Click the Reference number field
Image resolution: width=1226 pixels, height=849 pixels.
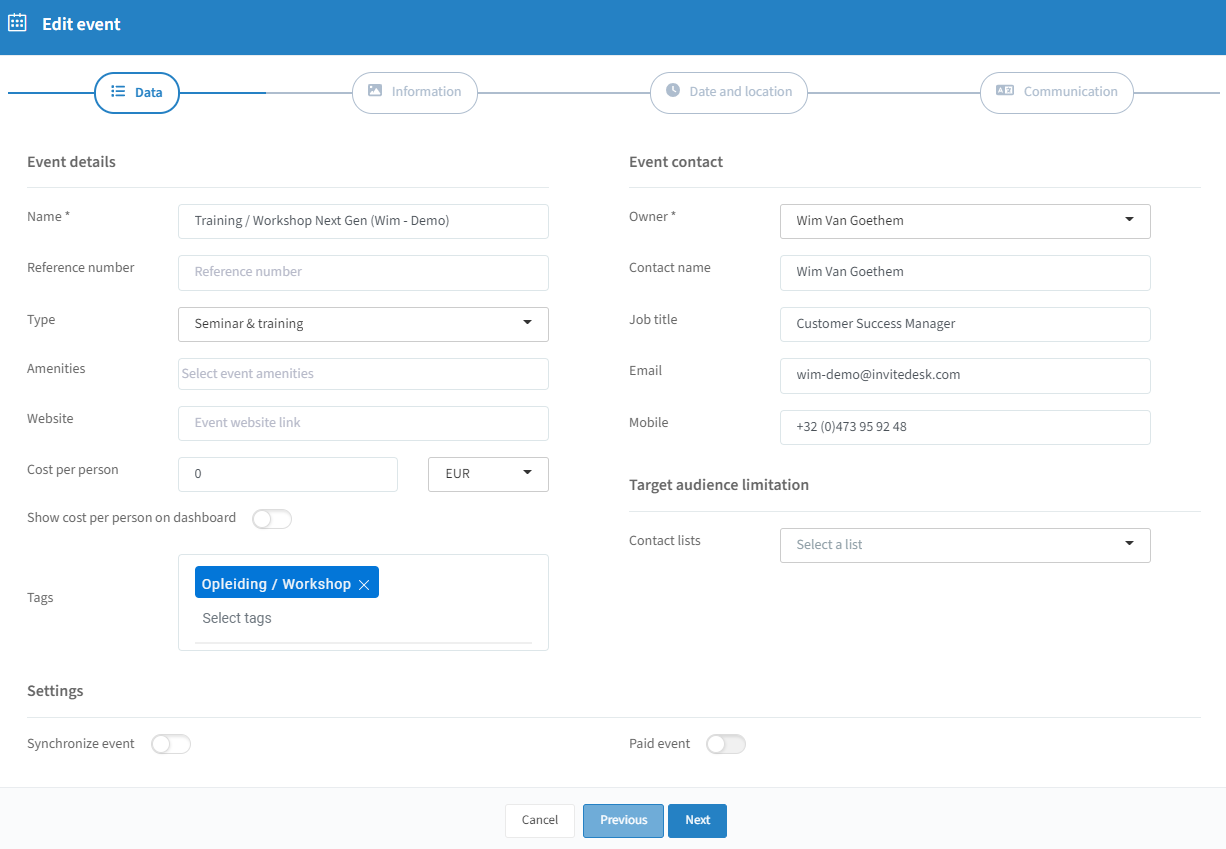pyautogui.click(x=363, y=272)
